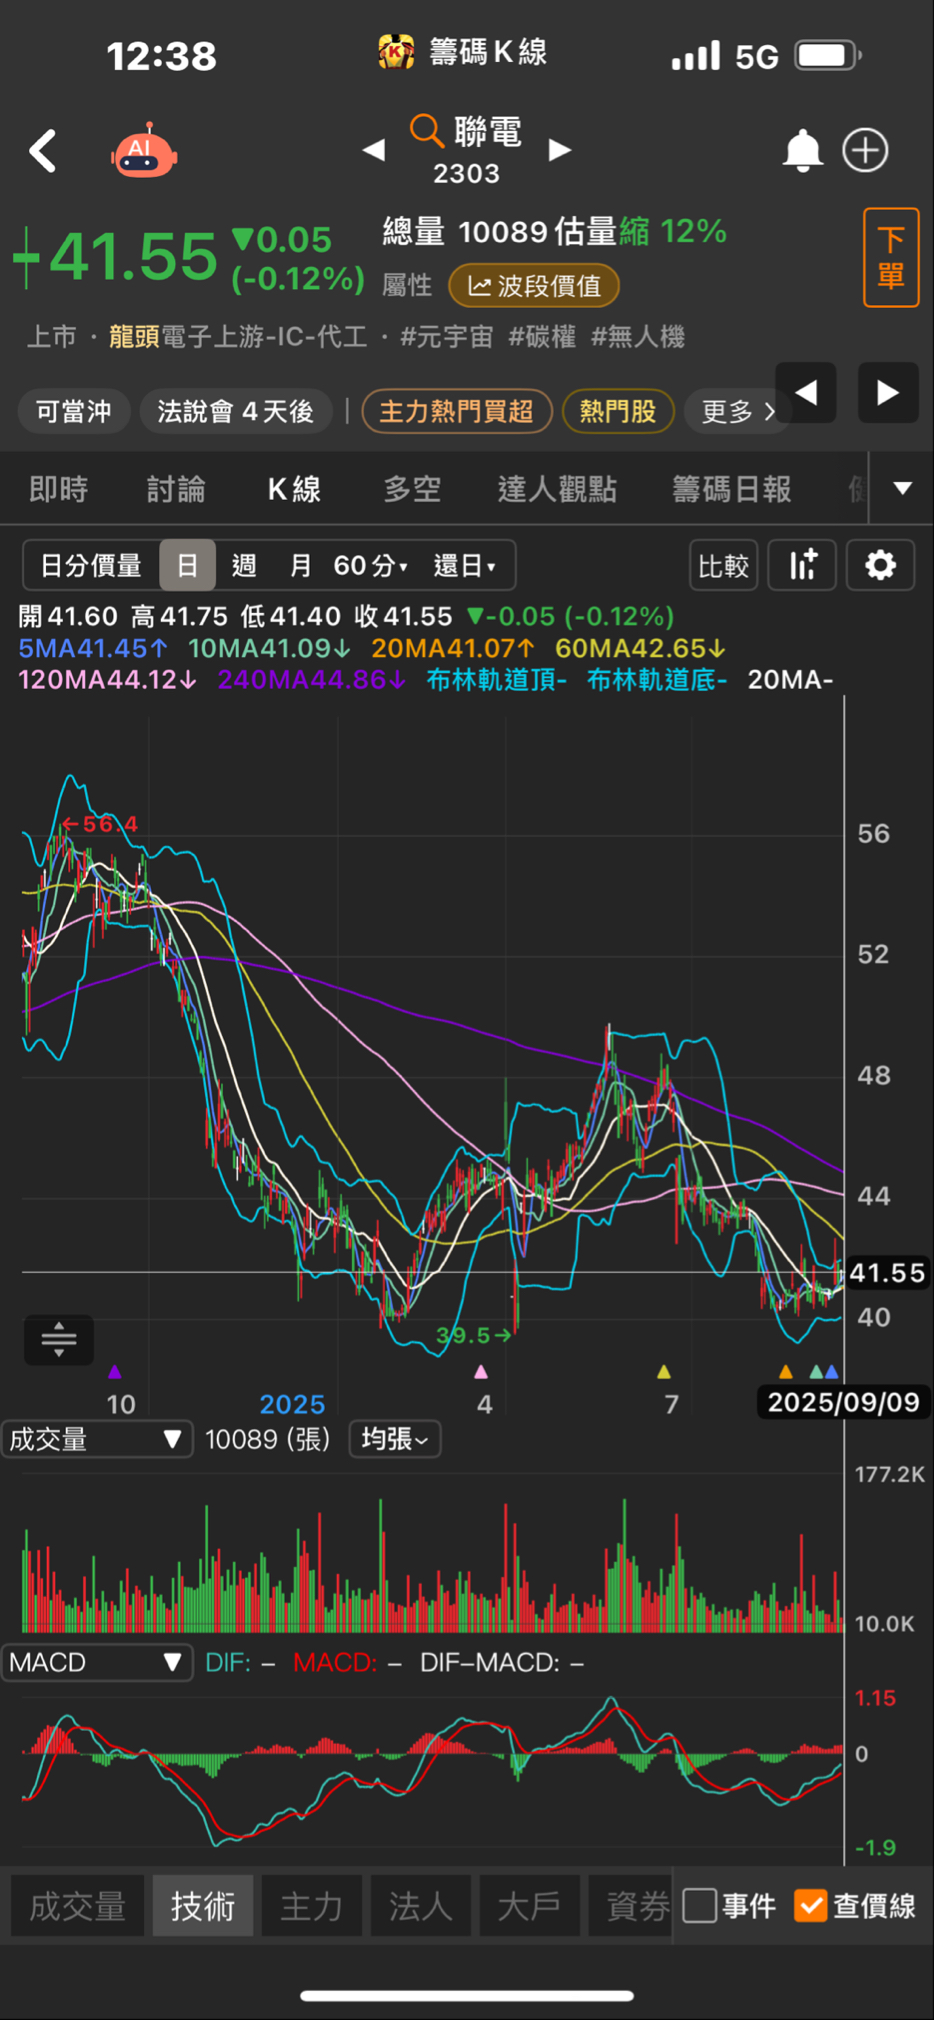Switch to the 多空 tab

click(412, 489)
